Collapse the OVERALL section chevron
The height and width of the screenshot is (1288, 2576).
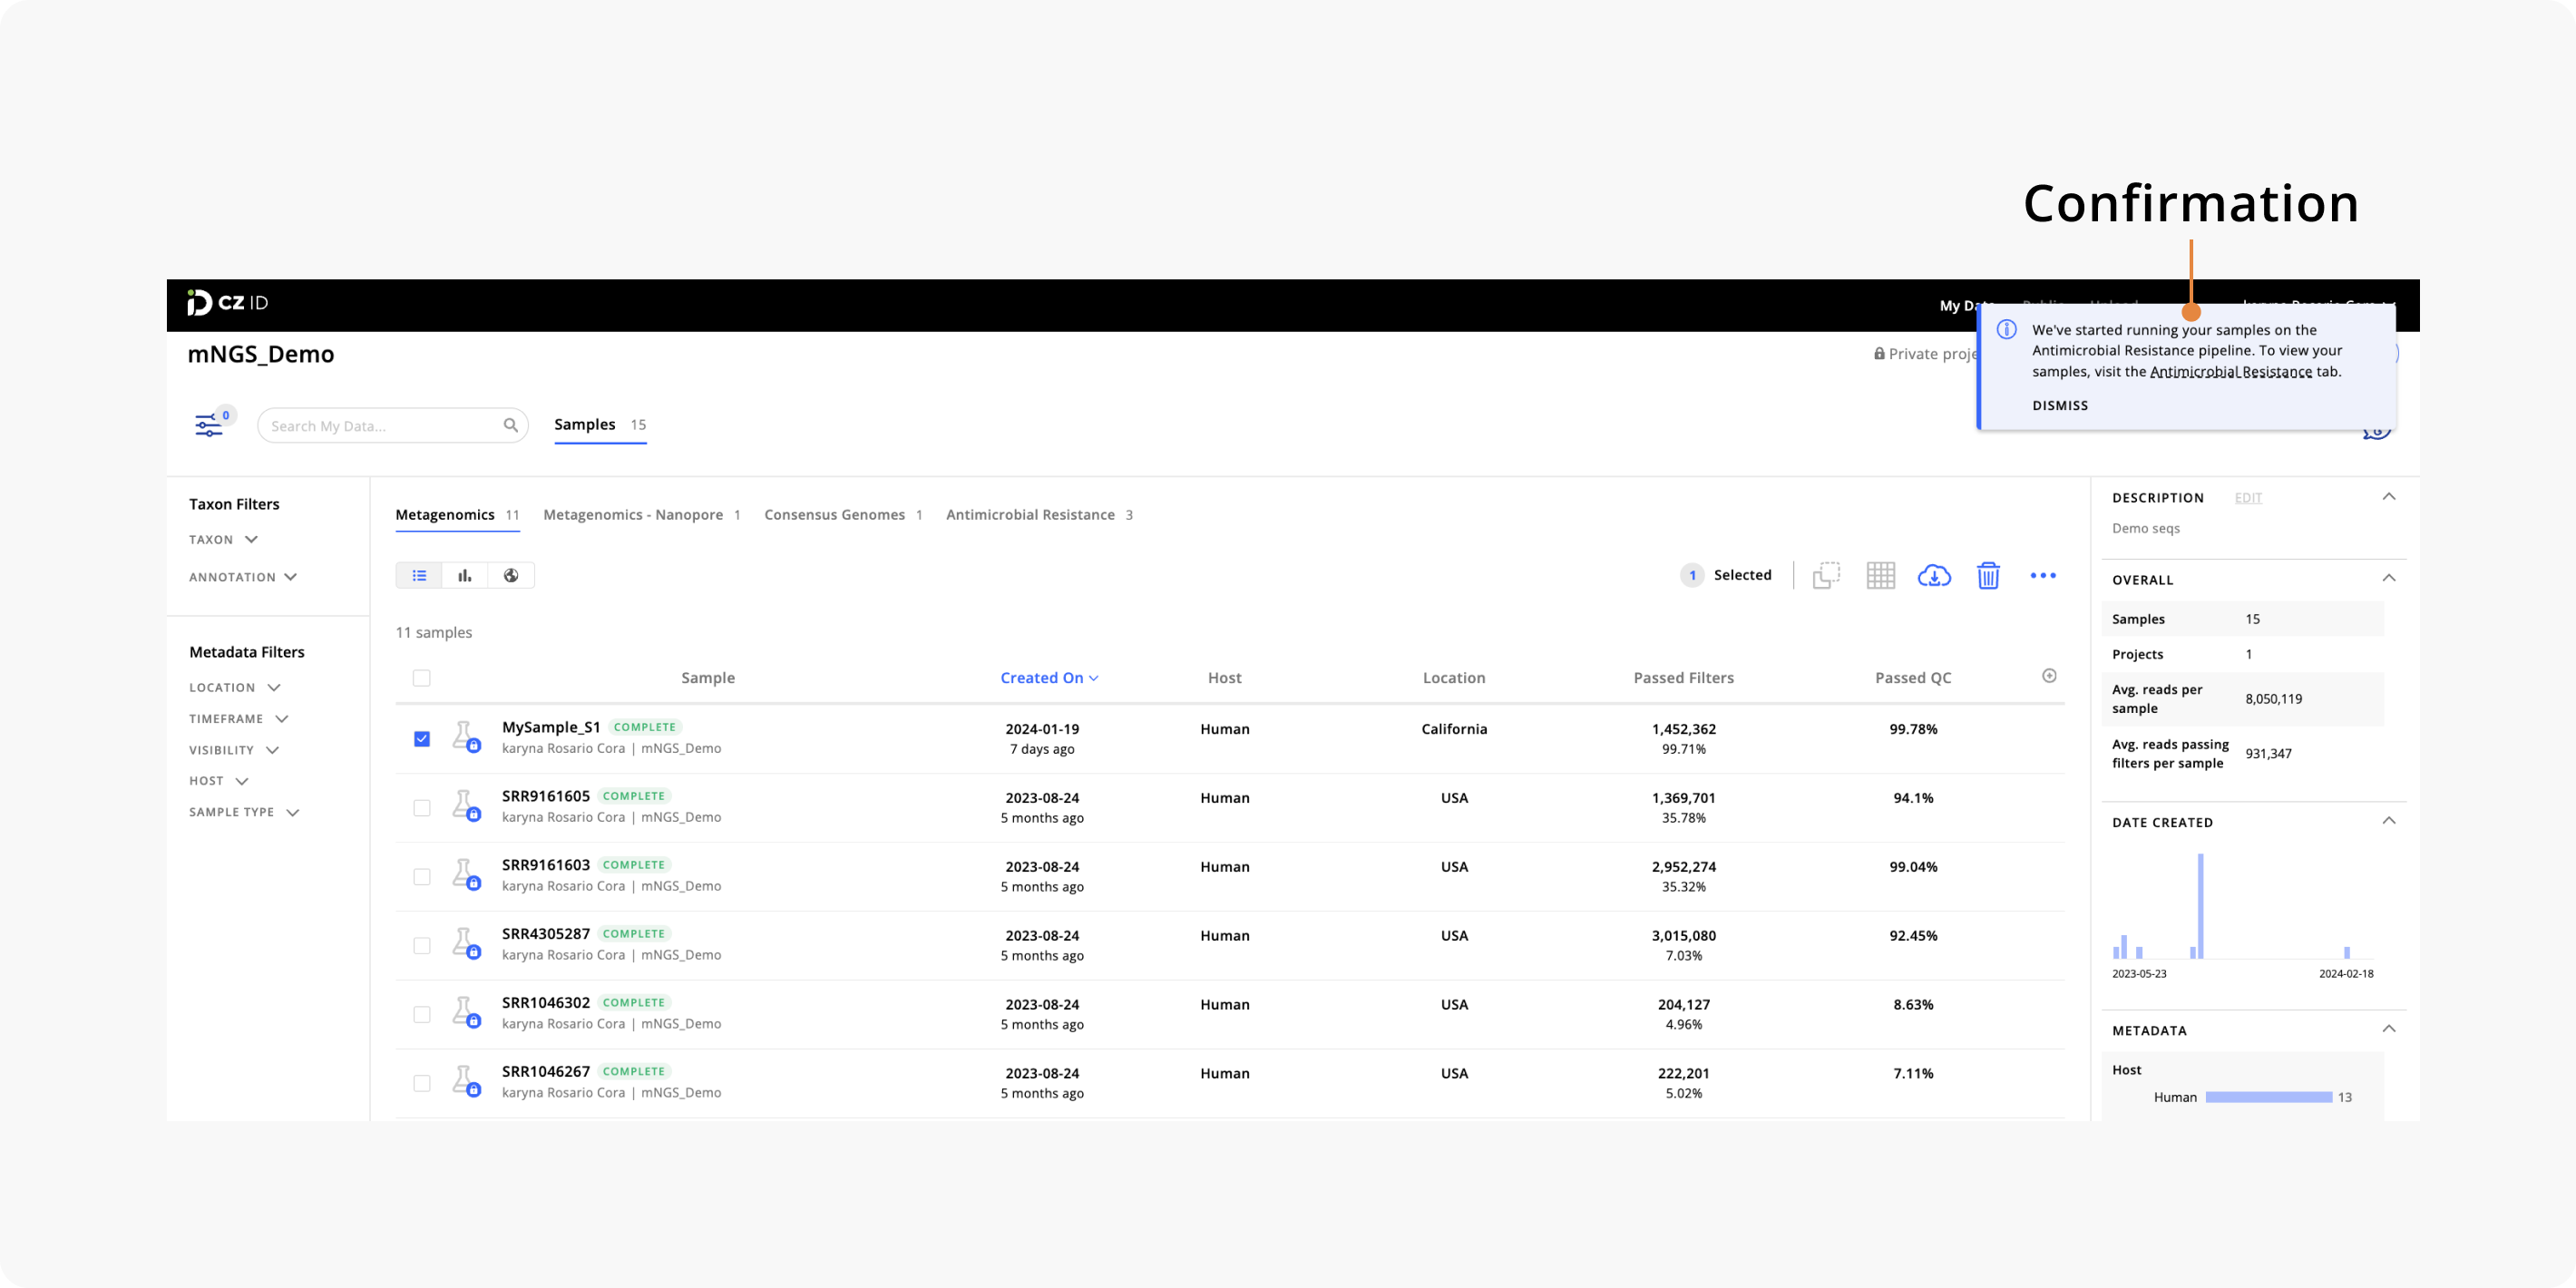2389,579
